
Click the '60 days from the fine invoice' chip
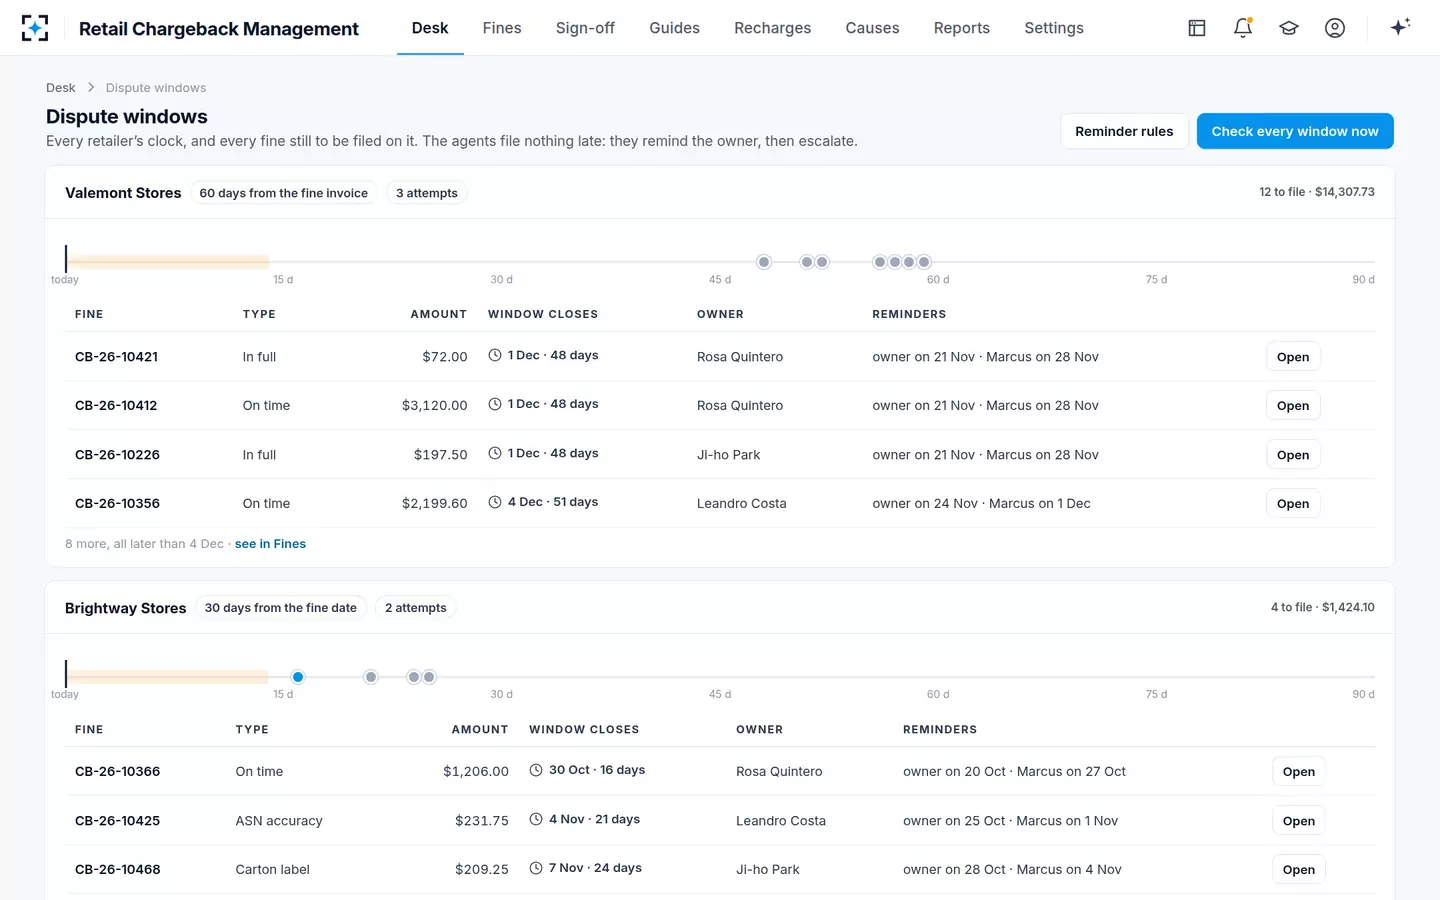pyautogui.click(x=284, y=193)
